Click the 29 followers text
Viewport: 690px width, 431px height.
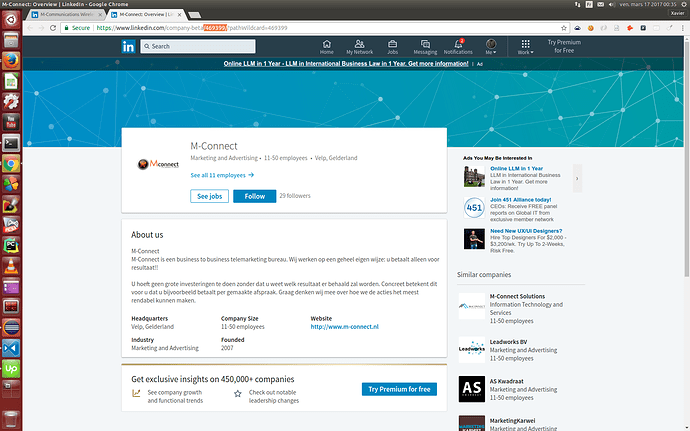point(295,196)
